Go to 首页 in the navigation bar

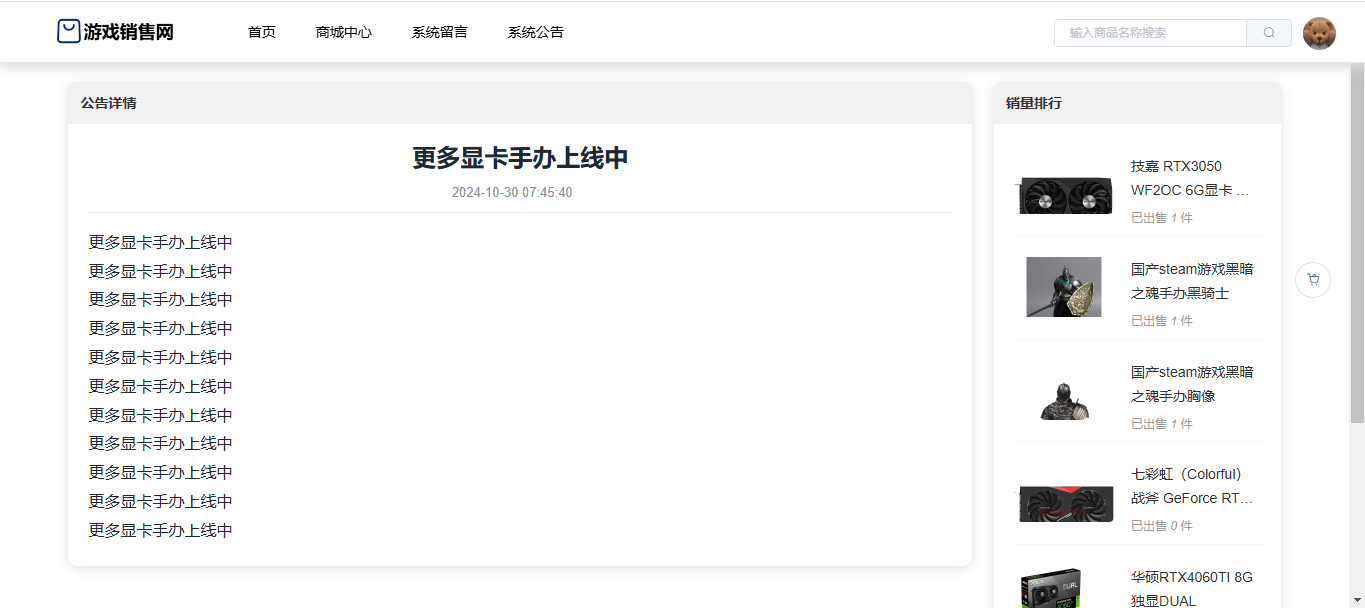(x=262, y=32)
